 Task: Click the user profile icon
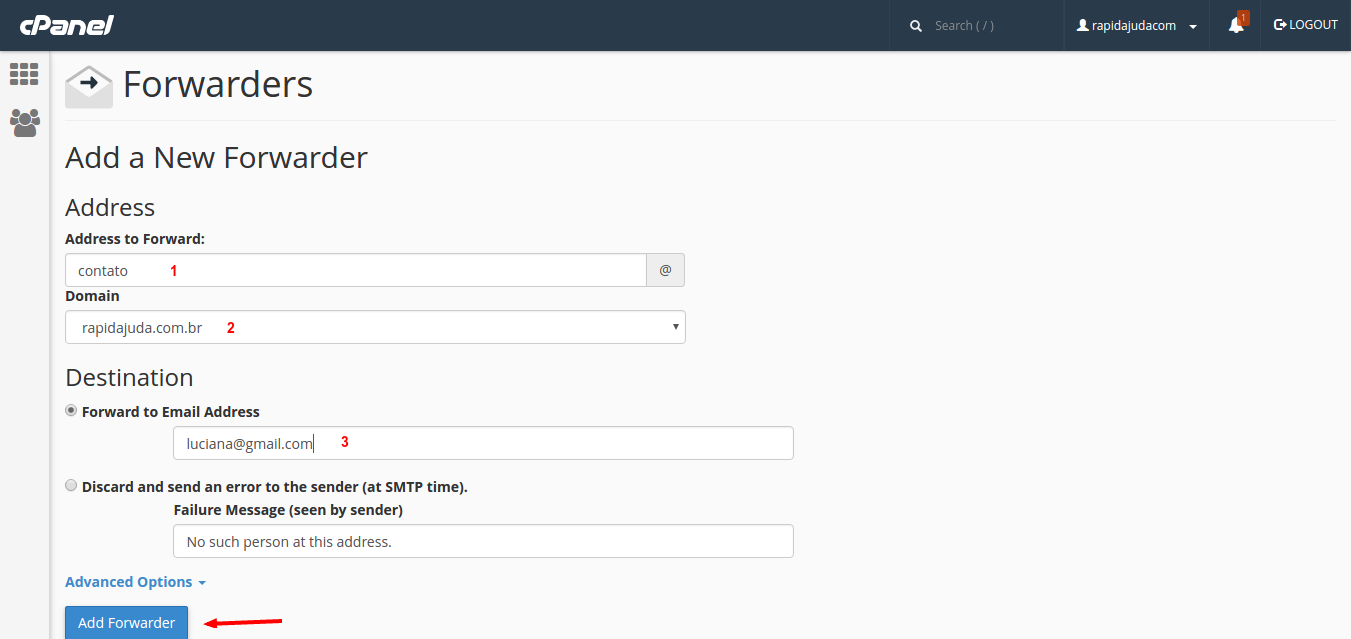tap(1082, 25)
